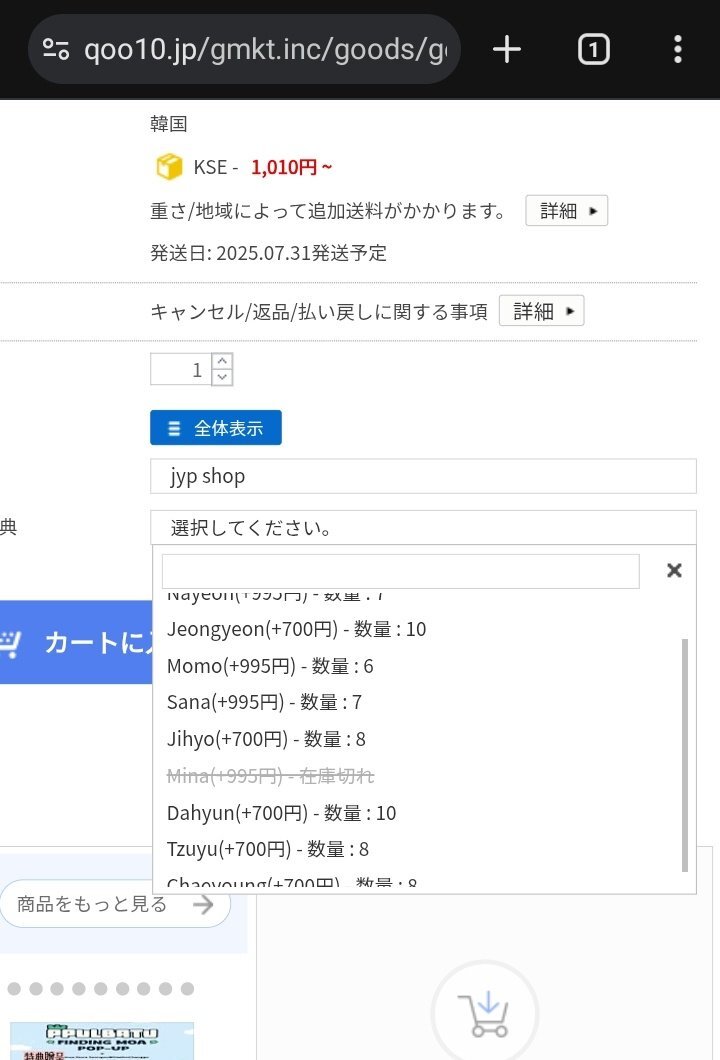Open cancellation/return policy 詳細 button

pos(542,311)
